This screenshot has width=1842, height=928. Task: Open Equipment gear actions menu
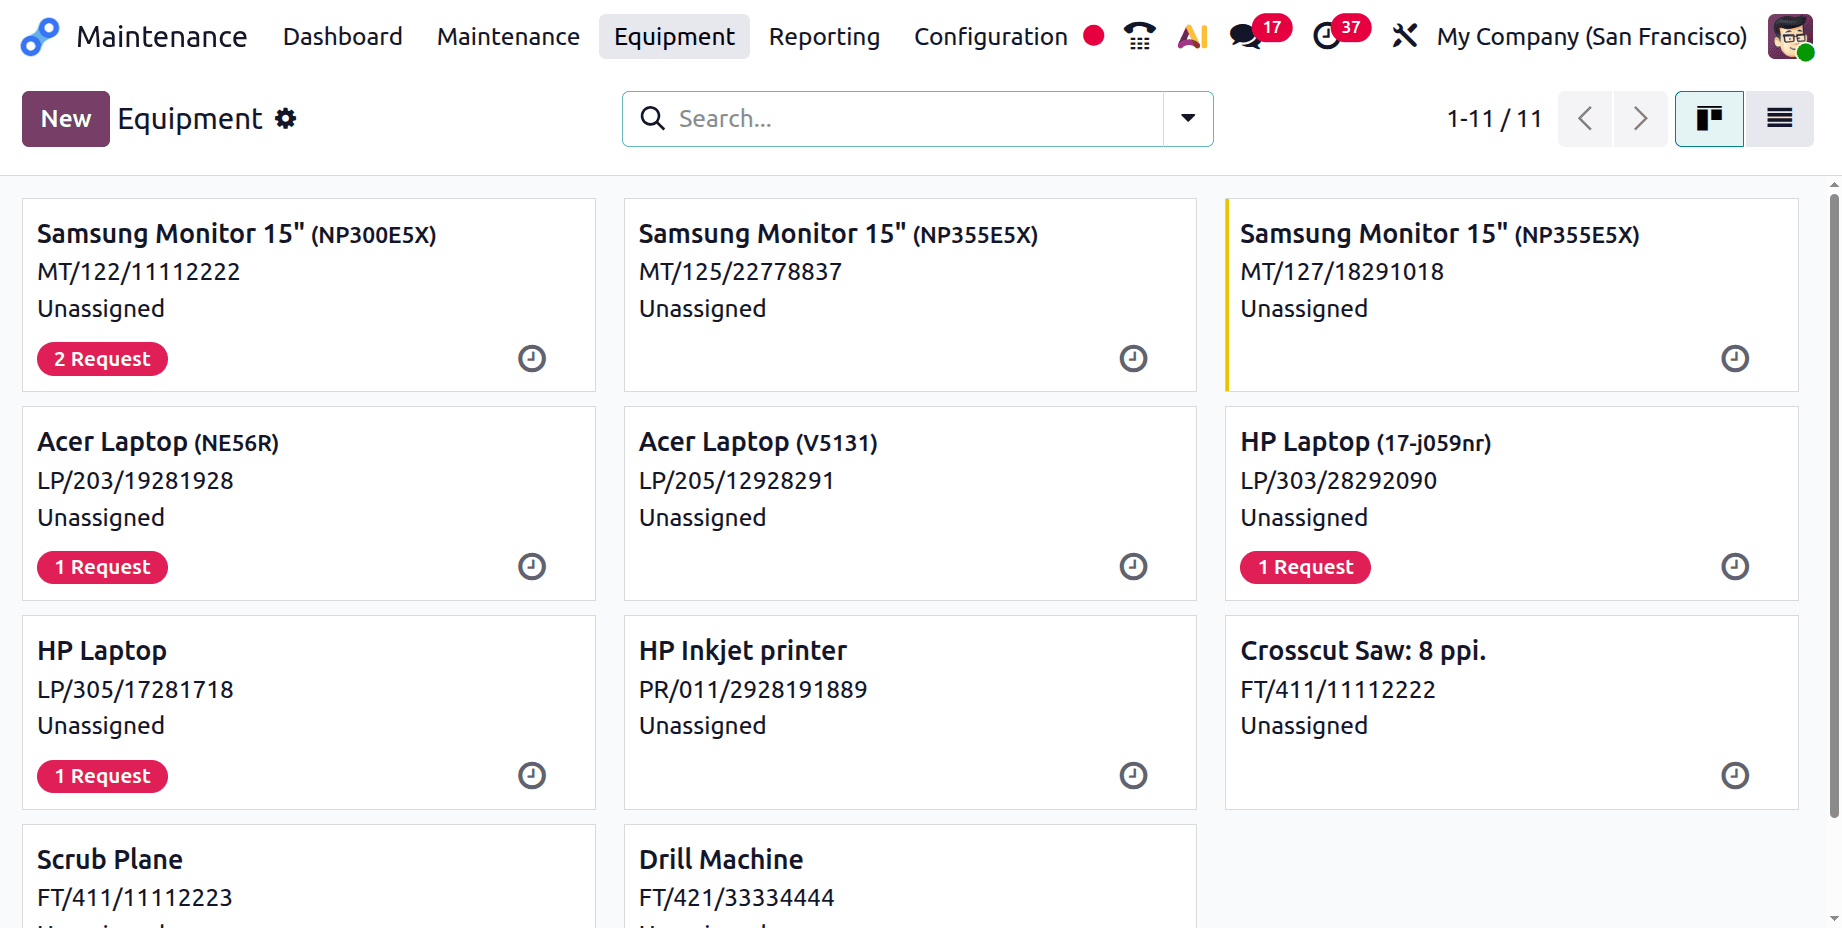click(x=286, y=119)
